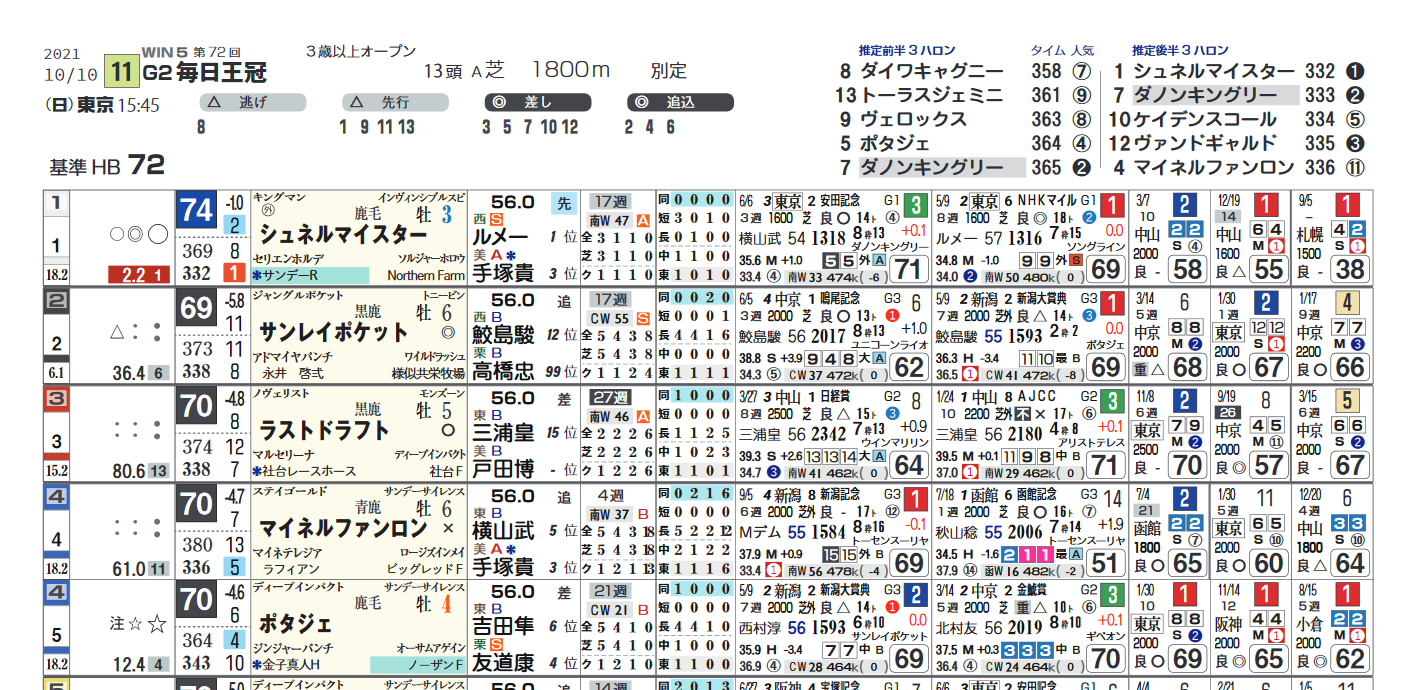Select owner 金子真人H
1409x690 pixels.
[289, 664]
